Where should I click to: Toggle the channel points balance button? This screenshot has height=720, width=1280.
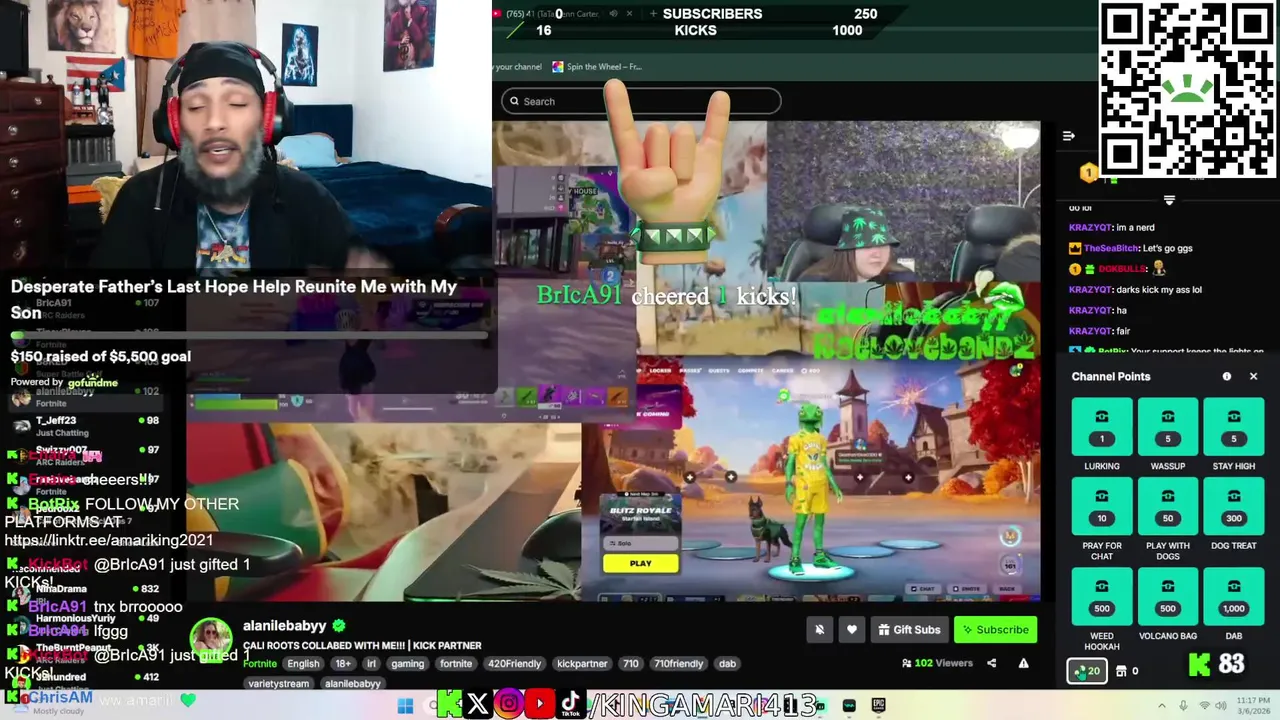(x=1086, y=671)
